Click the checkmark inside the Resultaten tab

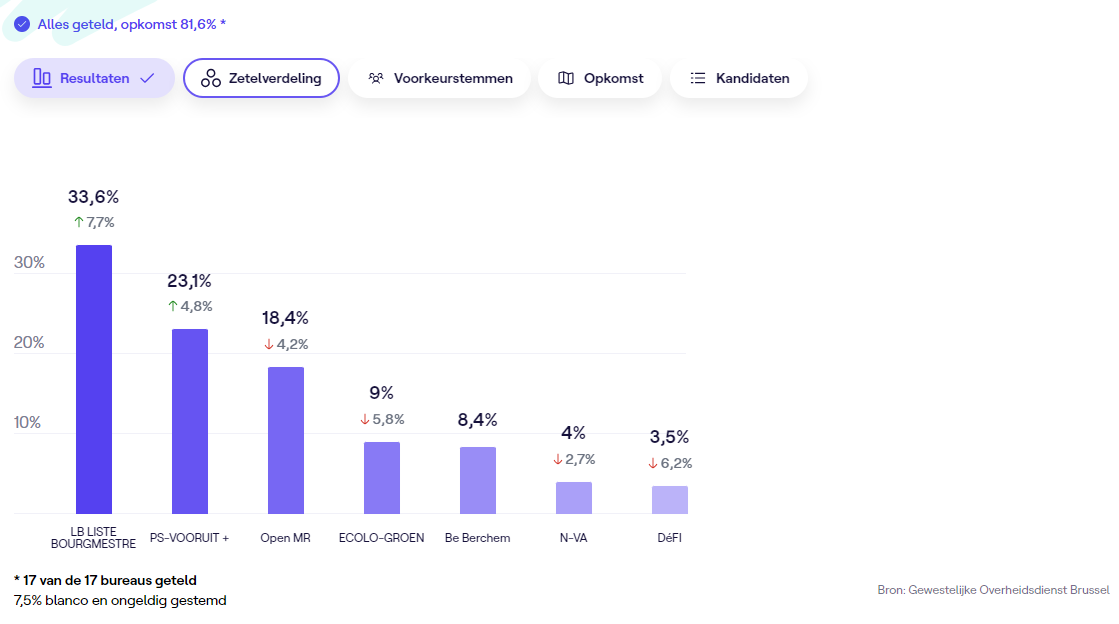pyautogui.click(x=147, y=78)
